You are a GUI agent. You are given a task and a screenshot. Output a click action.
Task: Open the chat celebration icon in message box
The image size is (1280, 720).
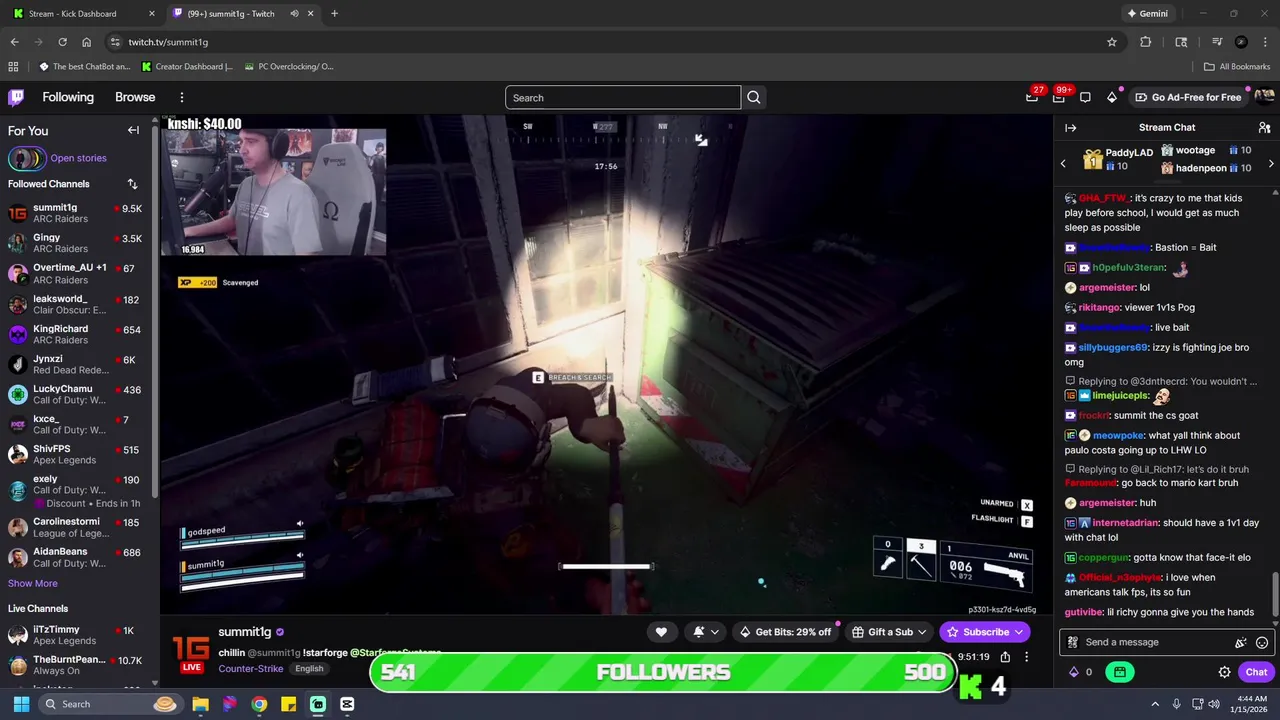tap(1241, 642)
